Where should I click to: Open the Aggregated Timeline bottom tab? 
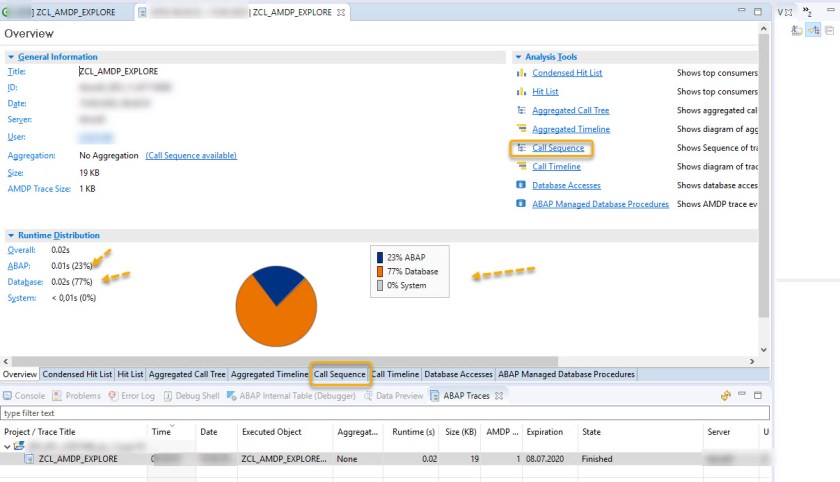pyautogui.click(x=269, y=374)
